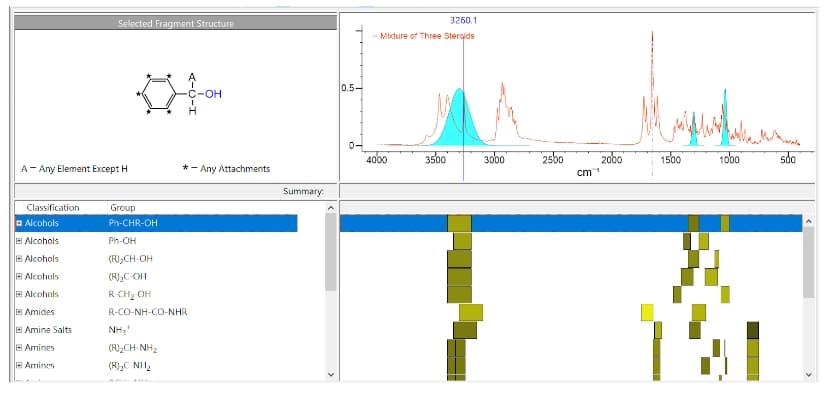Select the (R)2CH-NH2 amines row
This screenshot has width=827, height=408.
[130, 349]
